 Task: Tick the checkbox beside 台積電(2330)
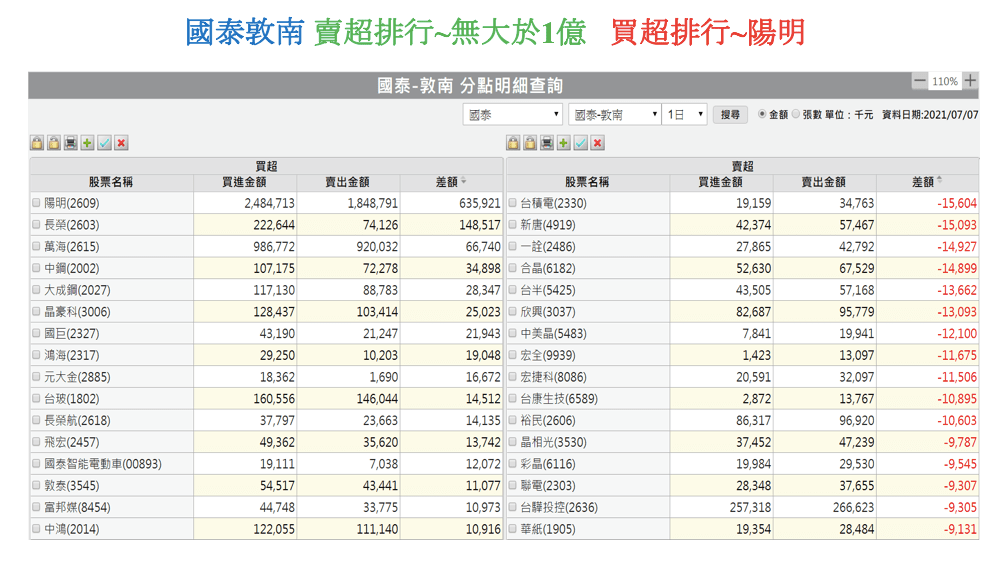[x=513, y=203]
